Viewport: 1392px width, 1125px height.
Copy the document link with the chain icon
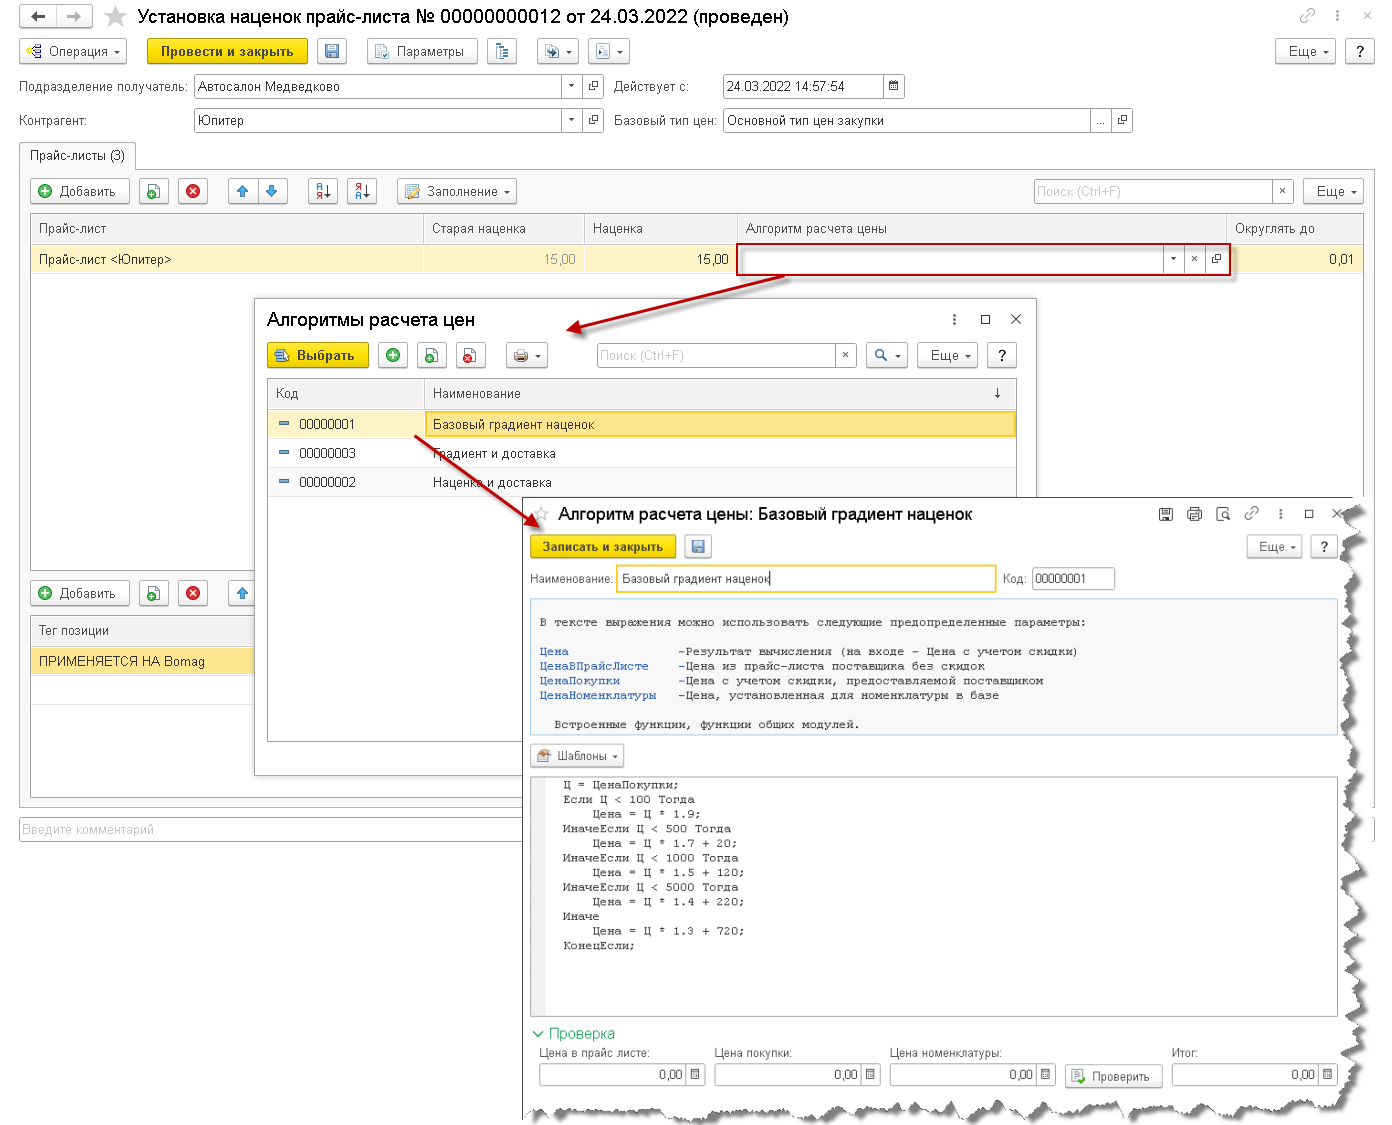click(x=1307, y=16)
